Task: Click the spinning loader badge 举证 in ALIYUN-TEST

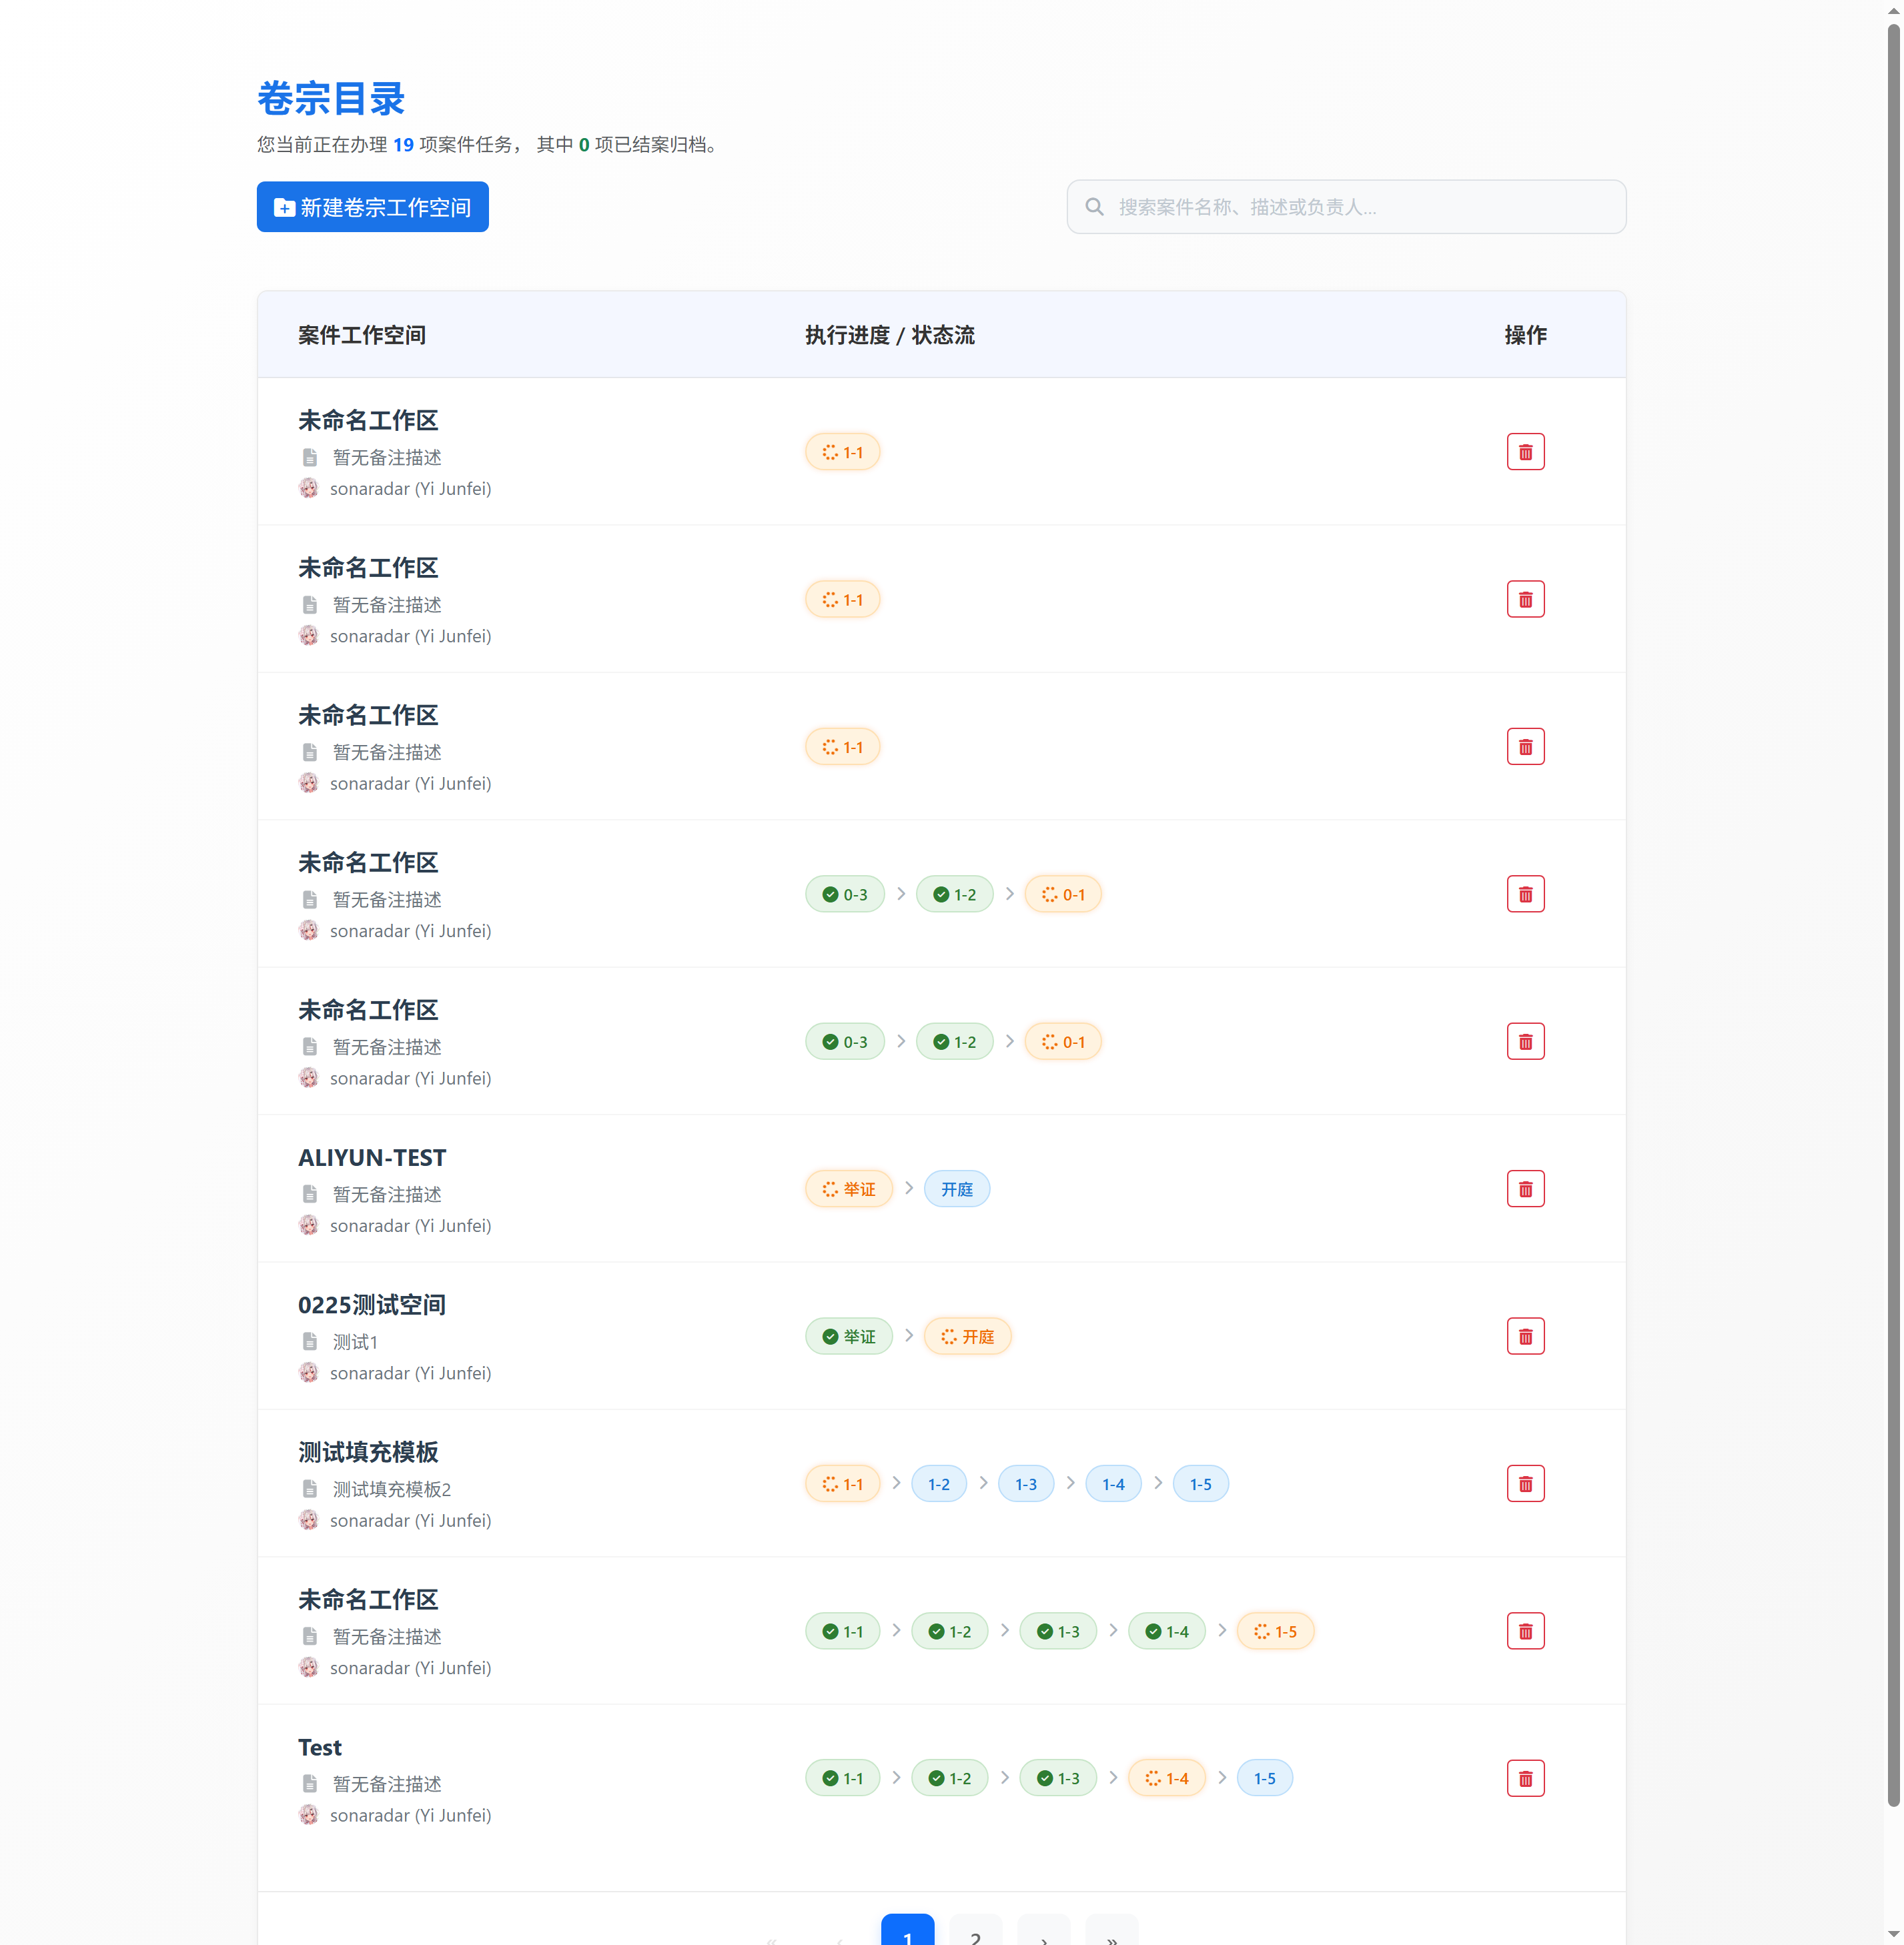Action: pyautogui.click(x=848, y=1188)
